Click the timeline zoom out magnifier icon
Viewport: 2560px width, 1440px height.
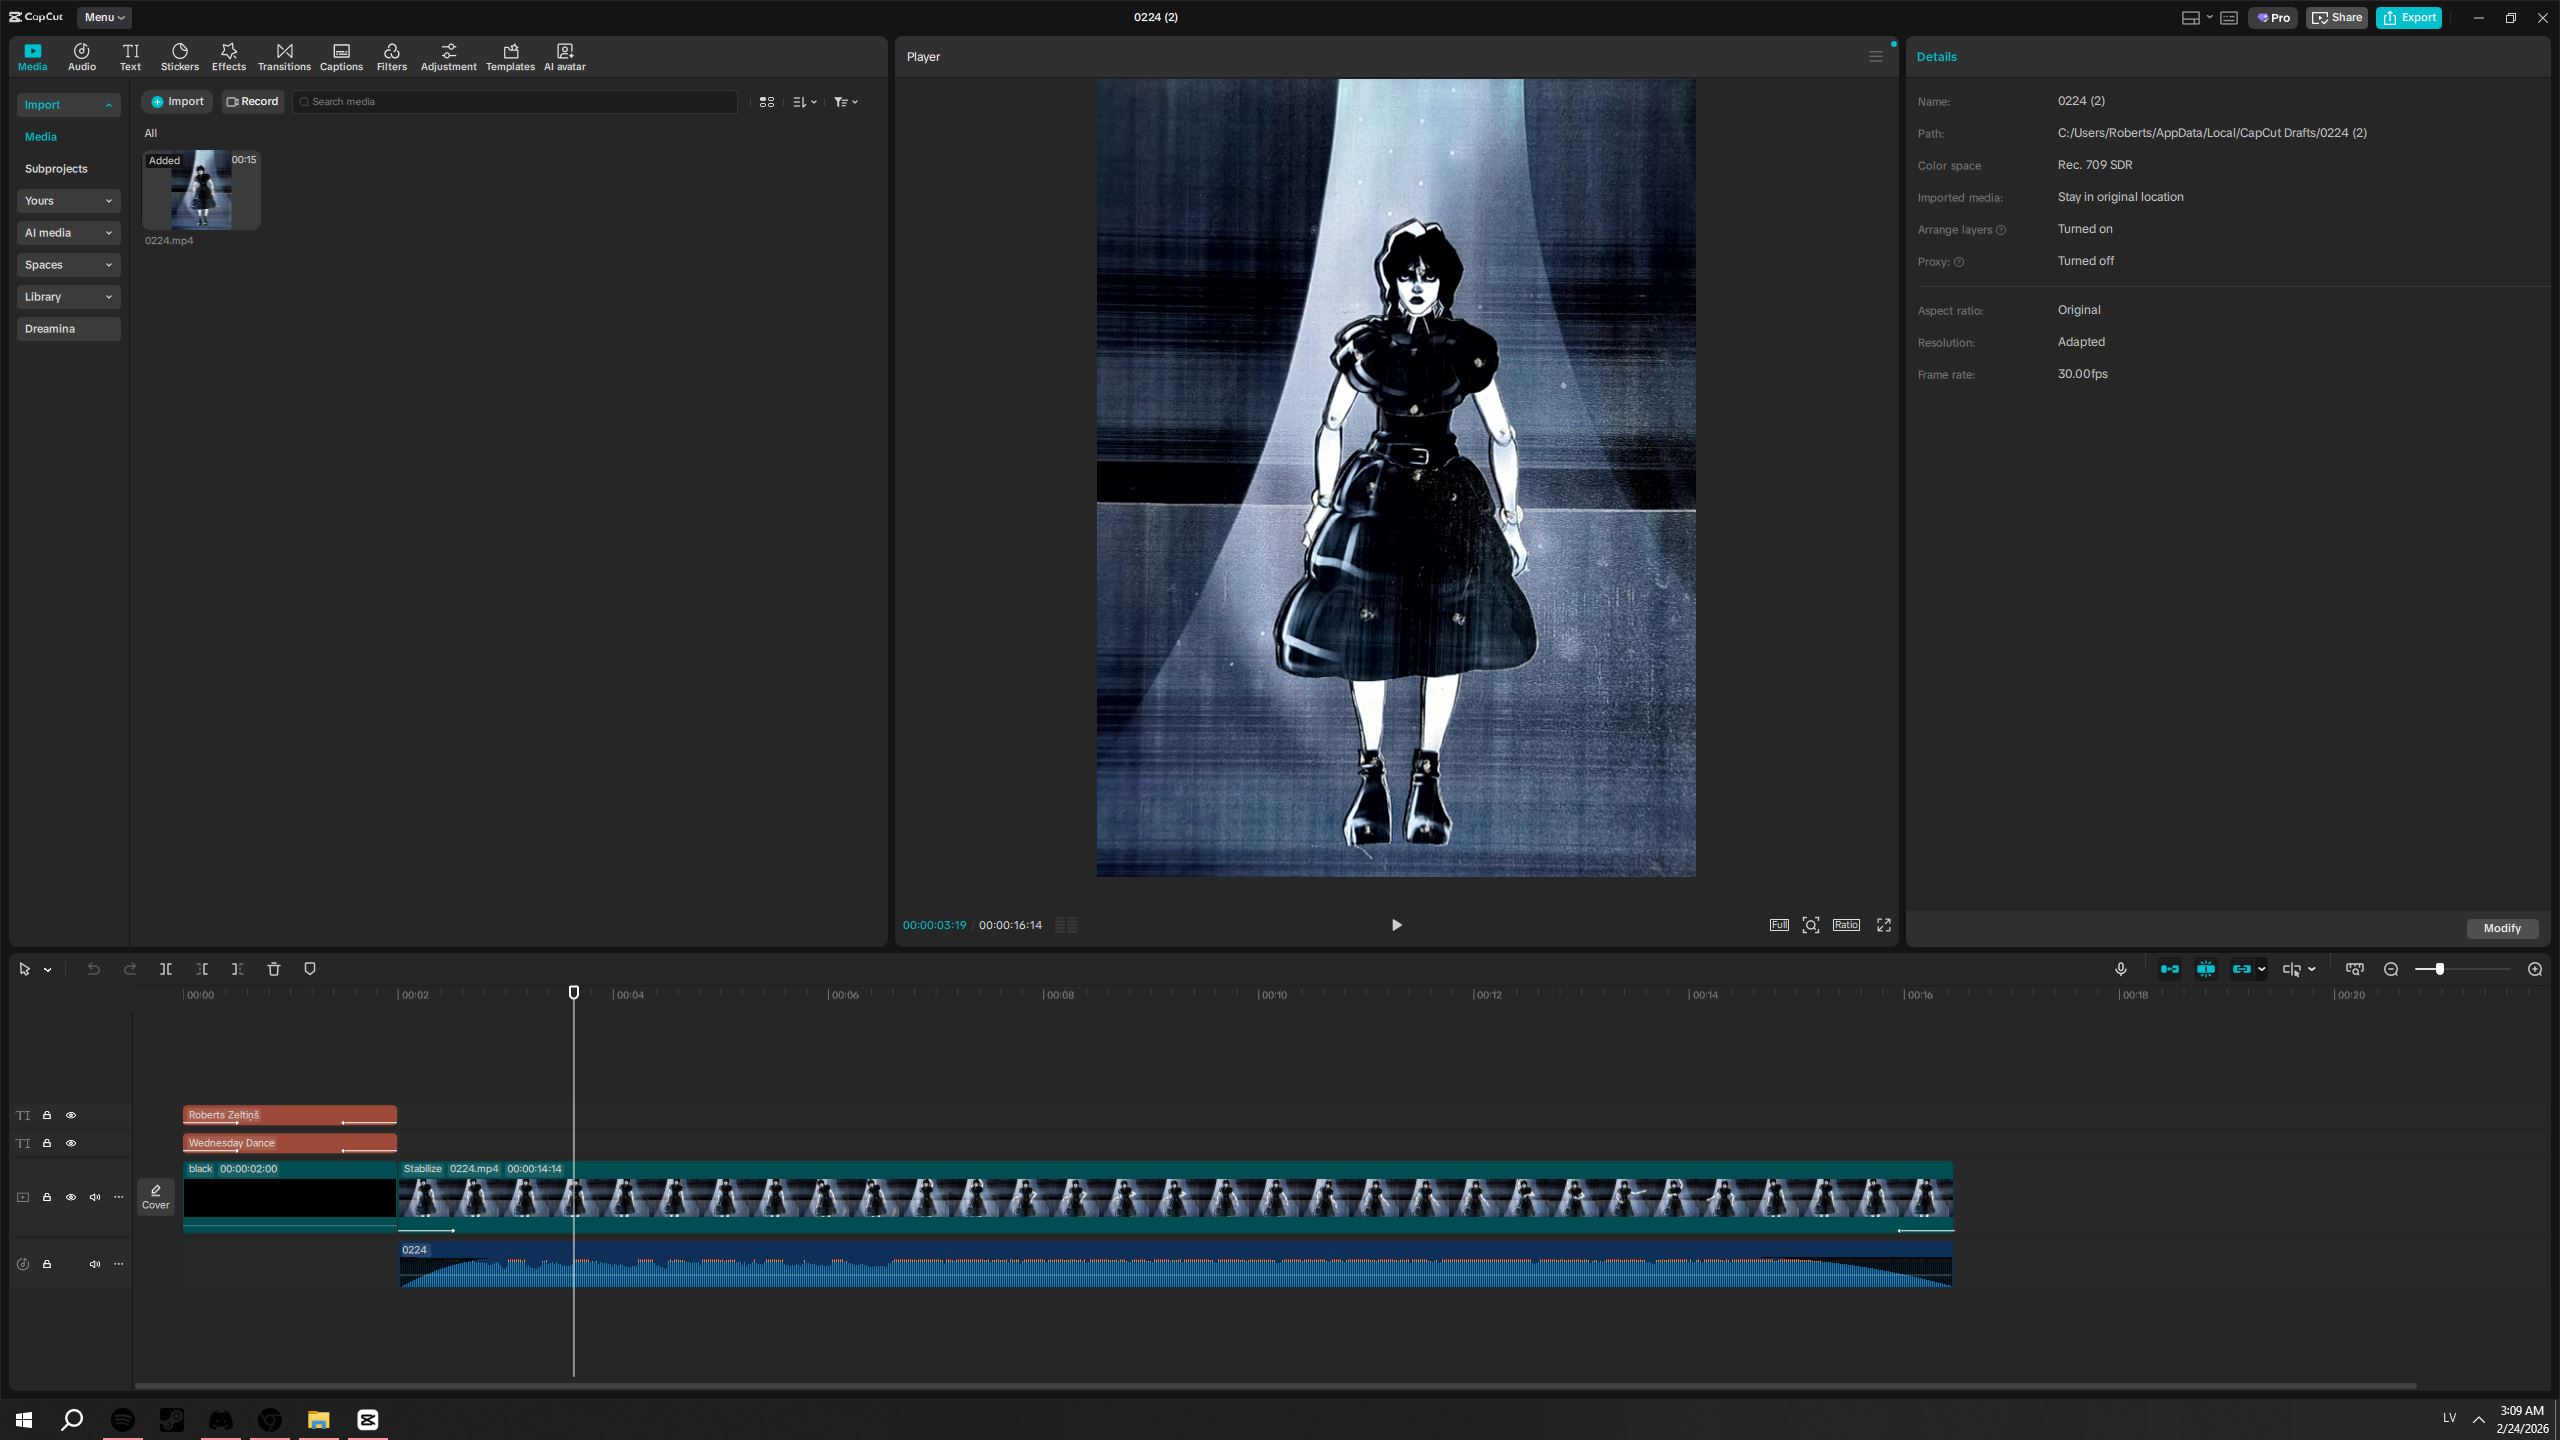pyautogui.click(x=2391, y=969)
